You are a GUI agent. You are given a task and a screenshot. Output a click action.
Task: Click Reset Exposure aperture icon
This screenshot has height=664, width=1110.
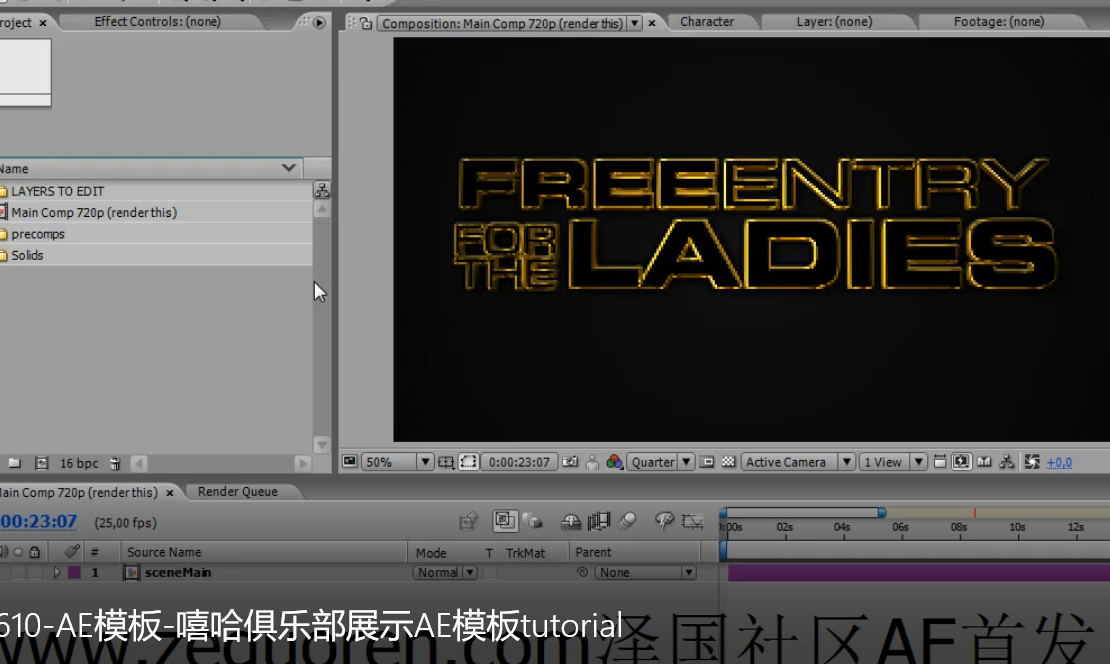click(1031, 462)
